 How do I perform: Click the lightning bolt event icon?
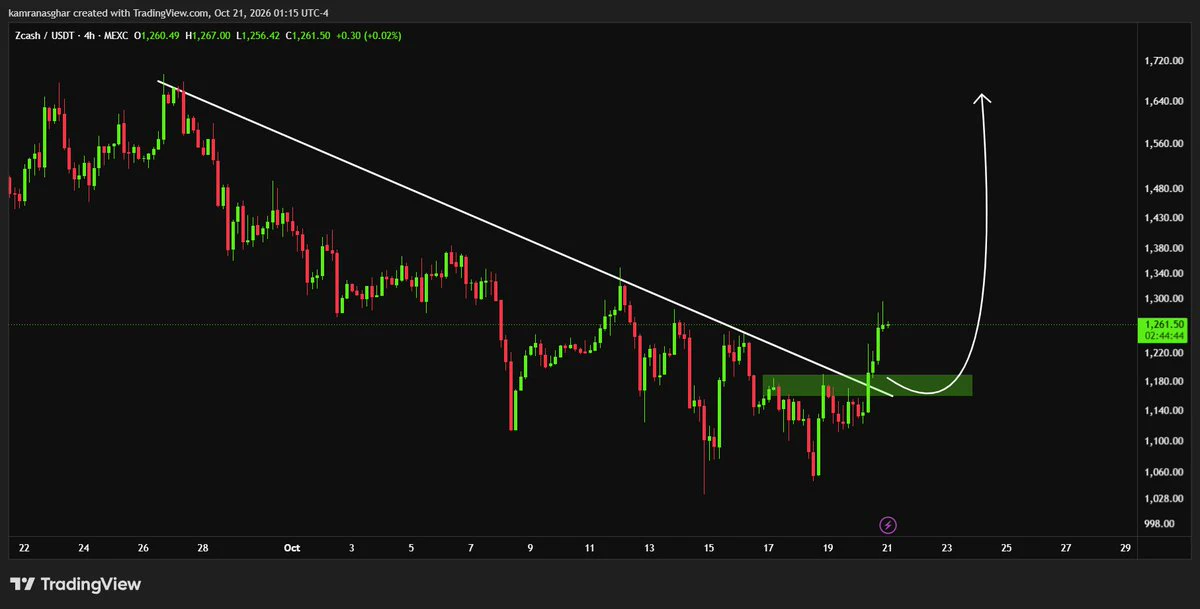[887, 524]
